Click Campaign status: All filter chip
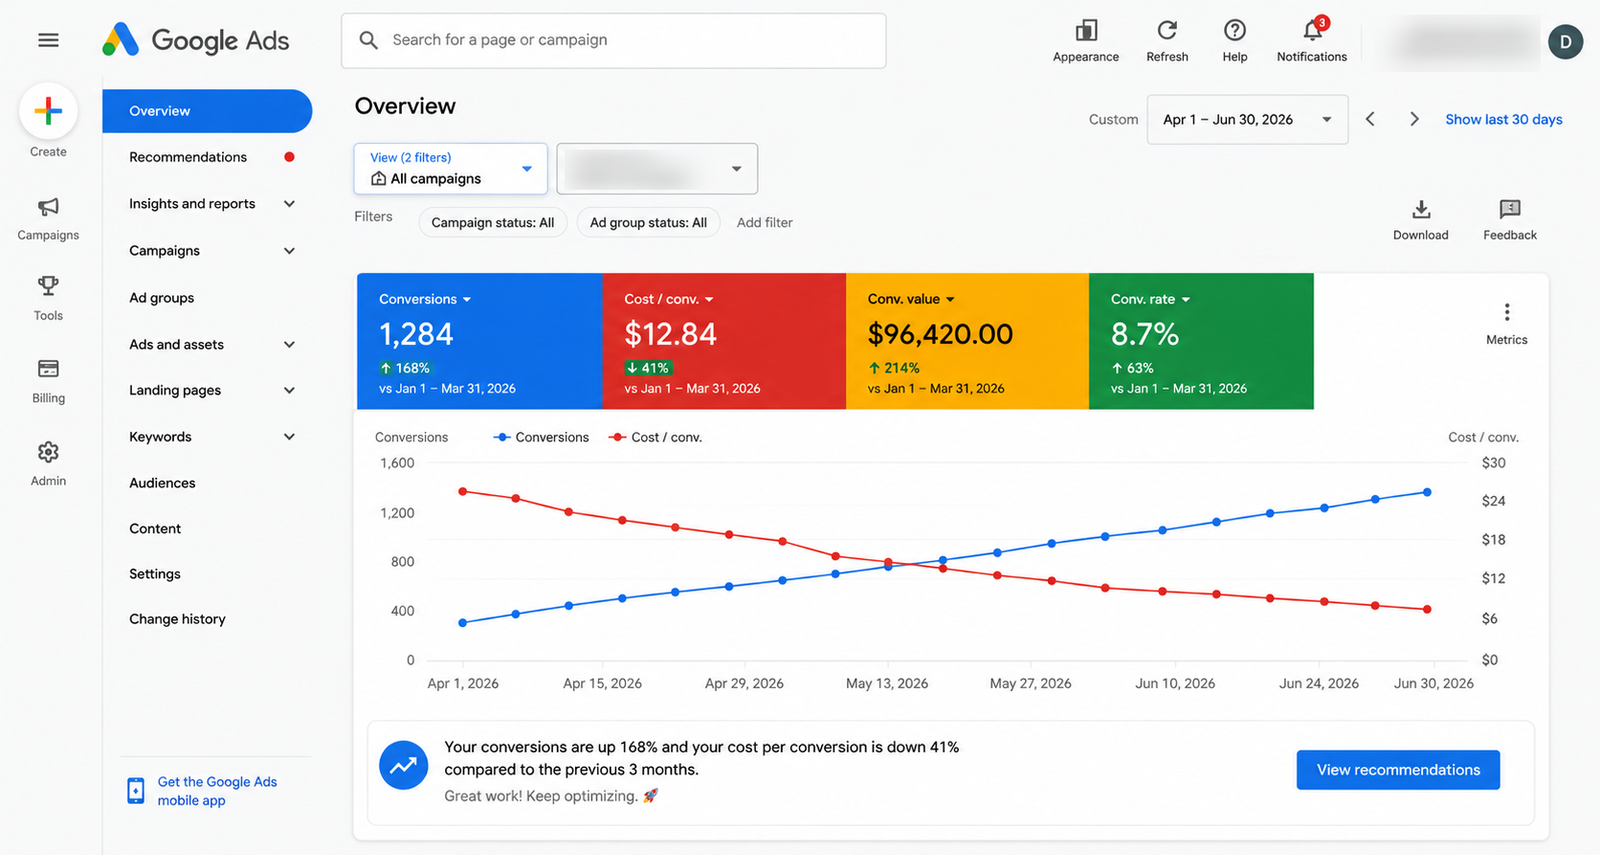The width and height of the screenshot is (1600, 855). point(493,223)
